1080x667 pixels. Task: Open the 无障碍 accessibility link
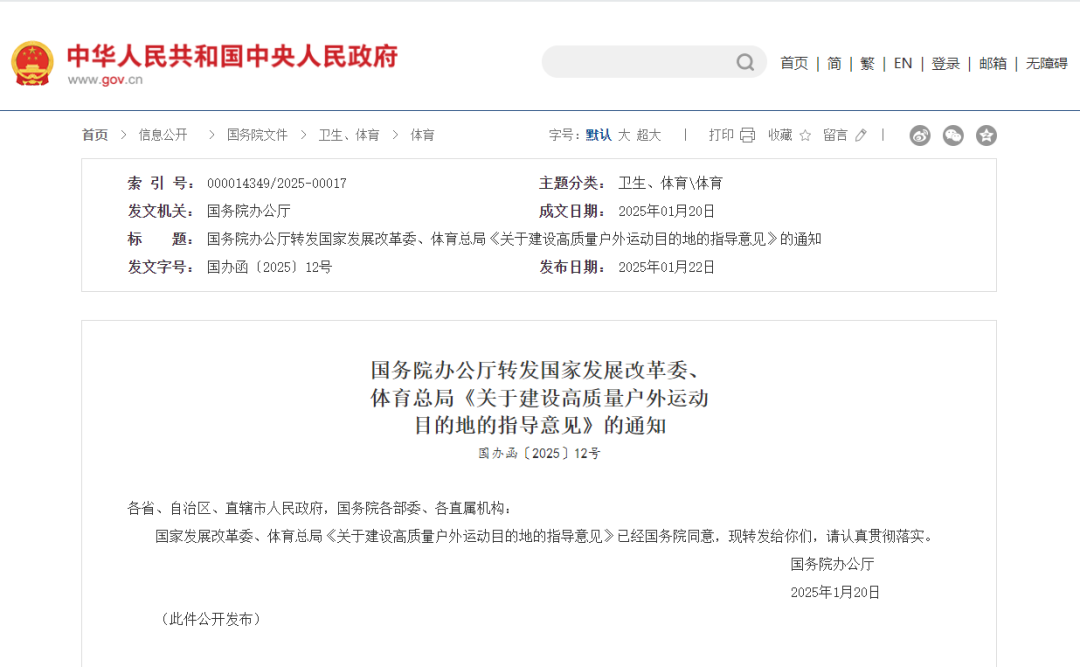tap(1046, 62)
